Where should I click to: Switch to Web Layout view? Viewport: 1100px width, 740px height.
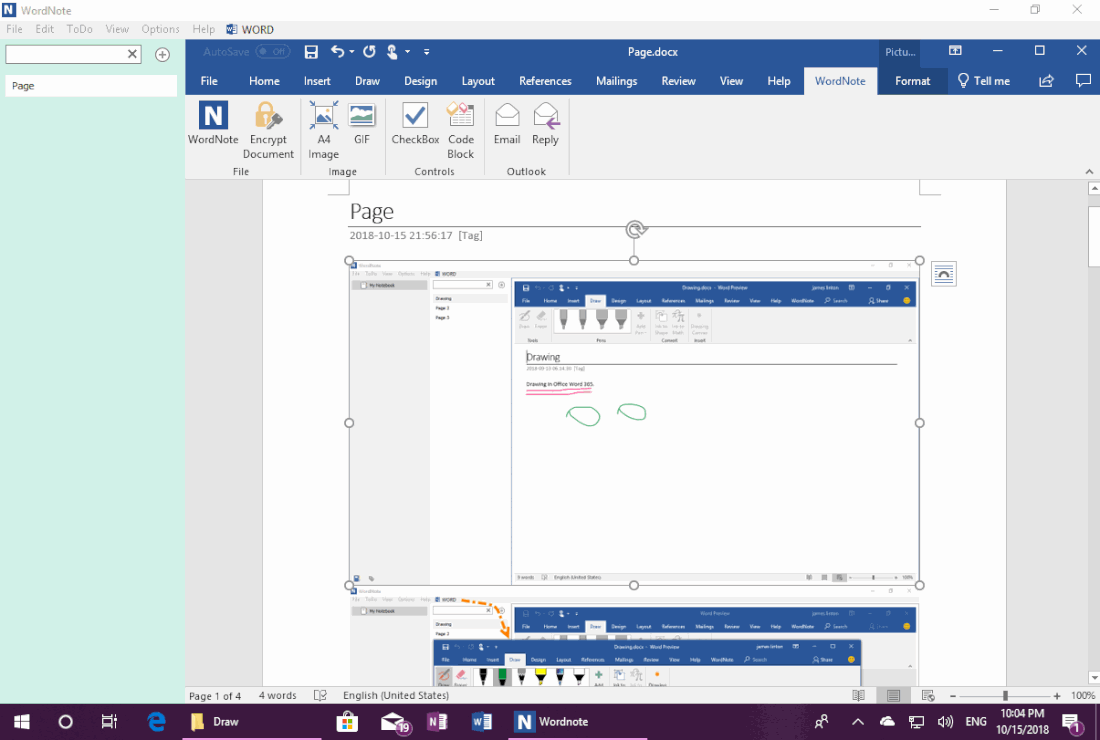928,696
